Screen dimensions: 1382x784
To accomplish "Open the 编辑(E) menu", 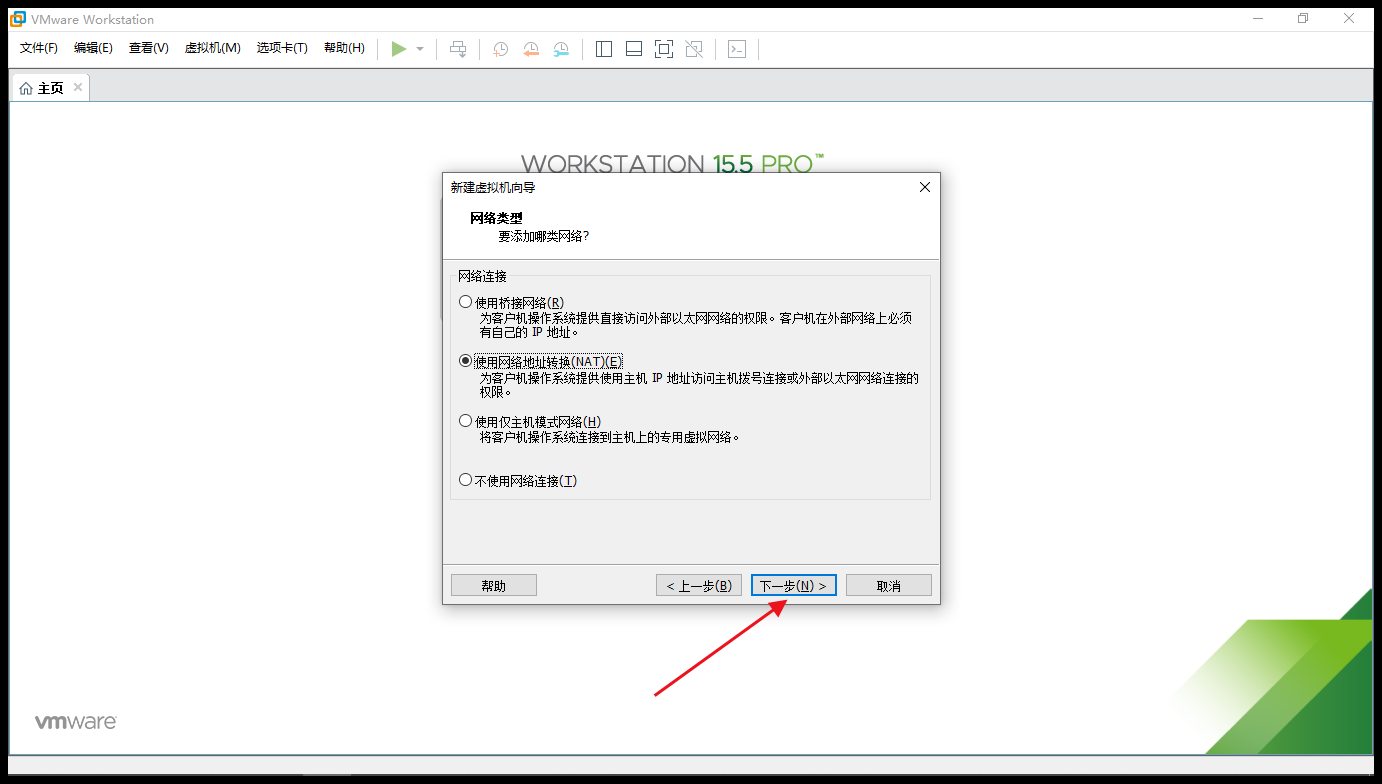I will pos(93,48).
